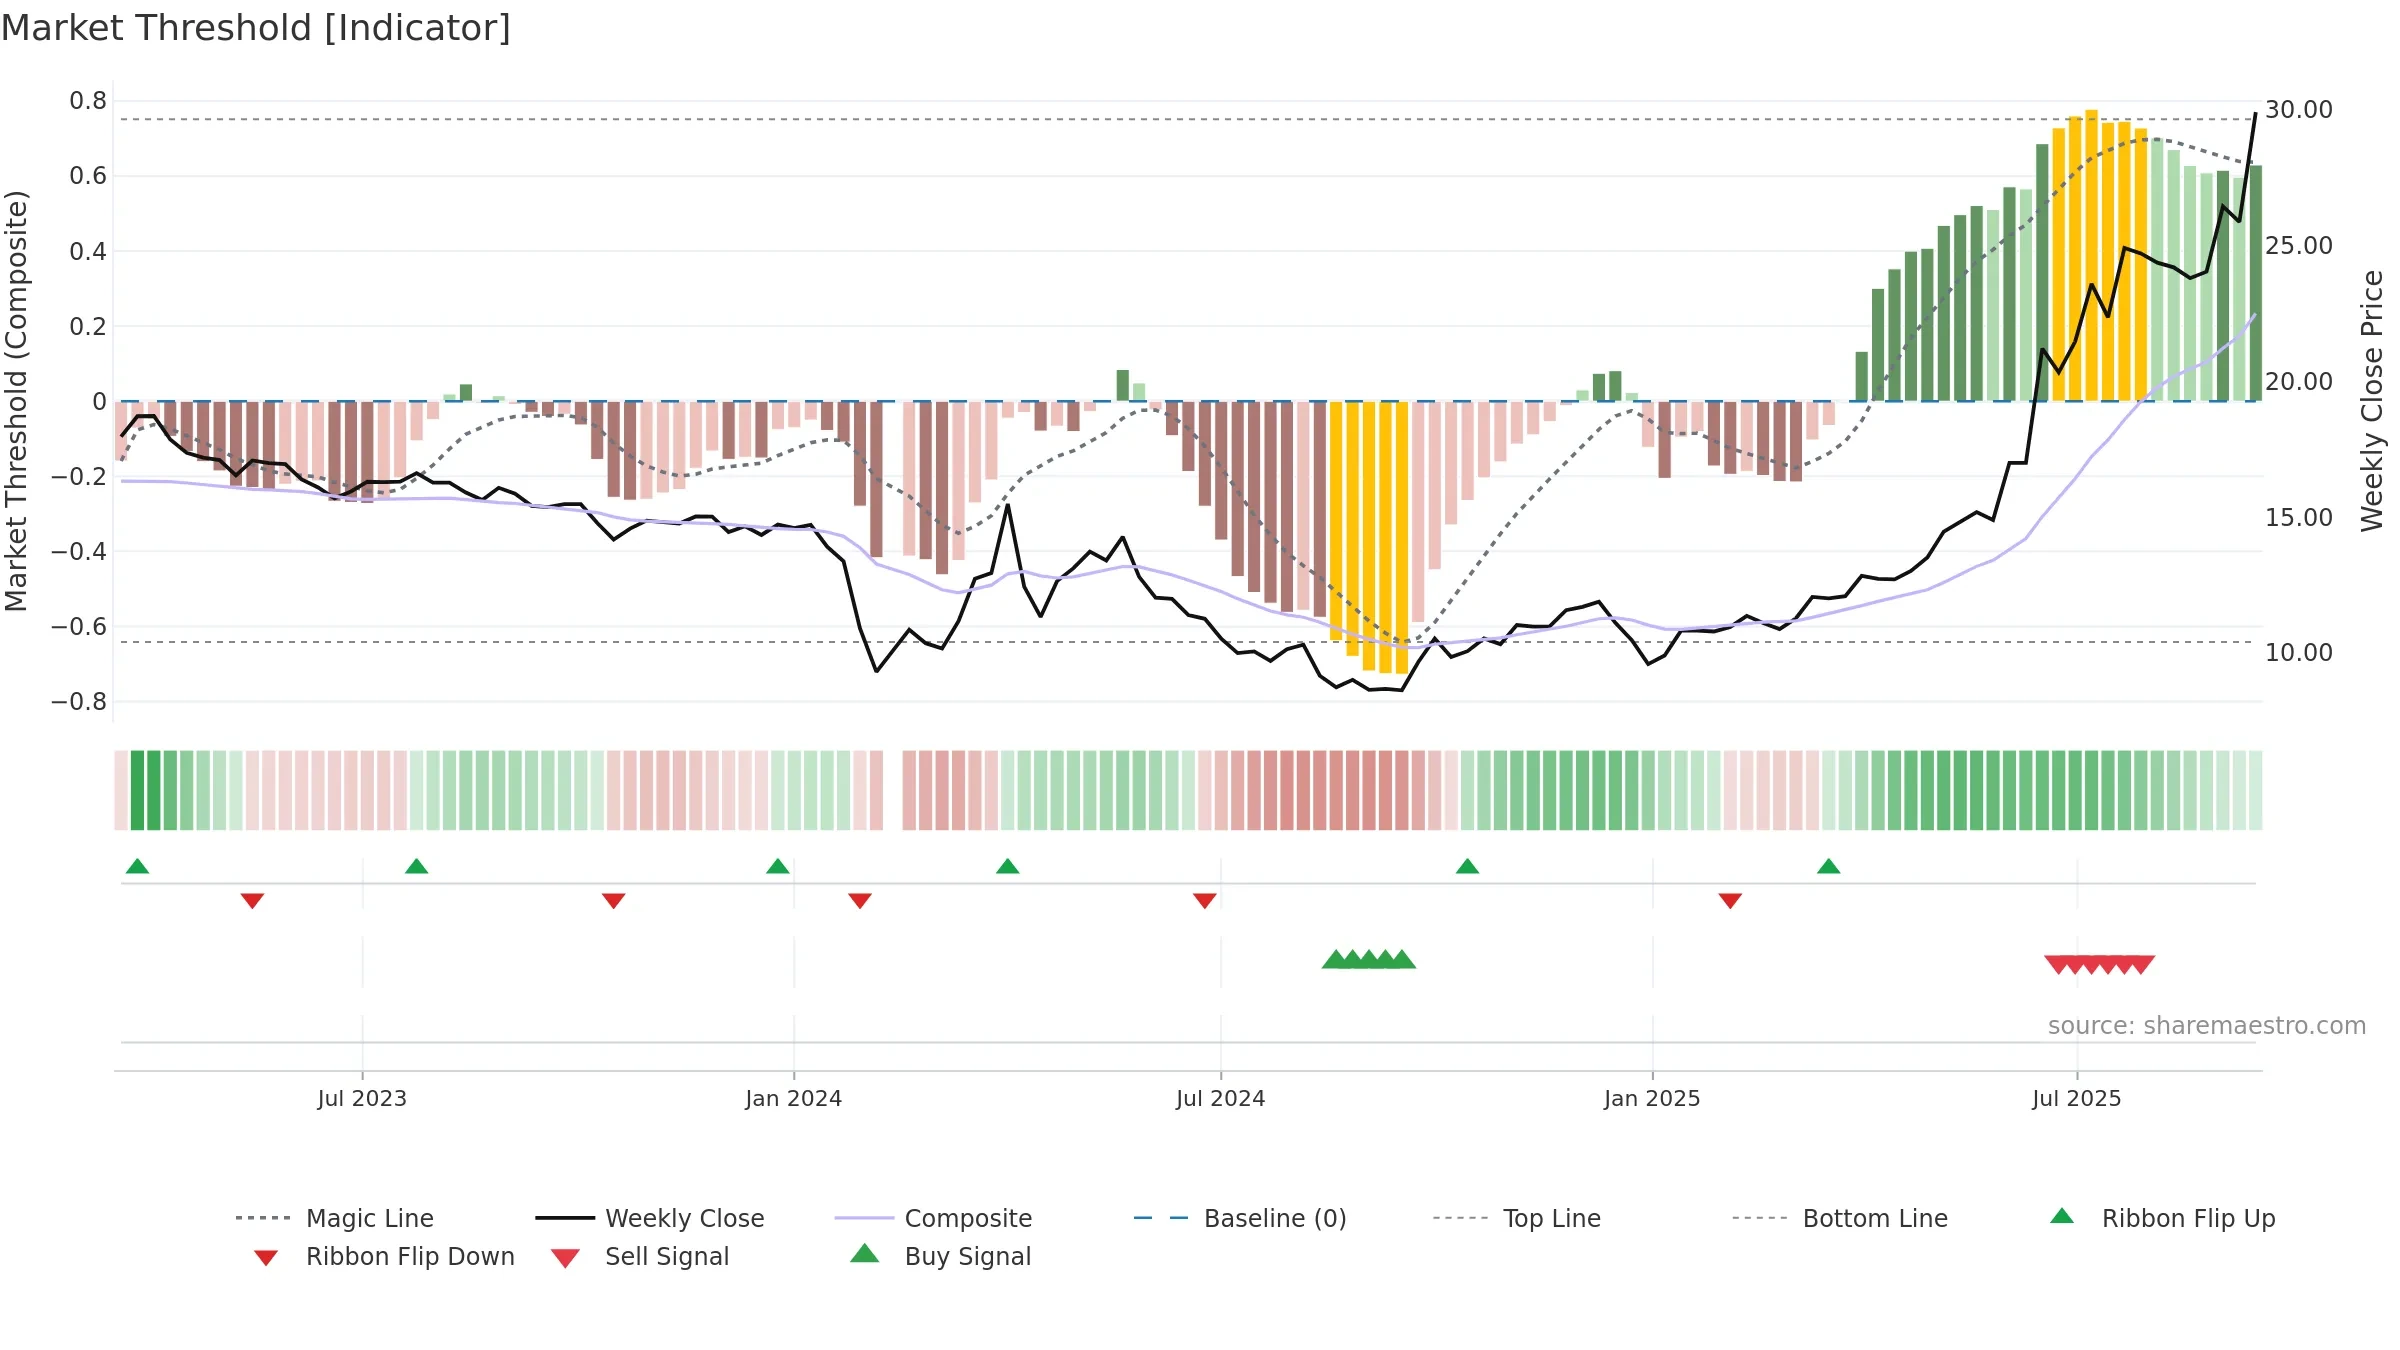Click the first buy signal triangle in the cluster
This screenshot has height=1350, width=2400.
tap(1335, 959)
